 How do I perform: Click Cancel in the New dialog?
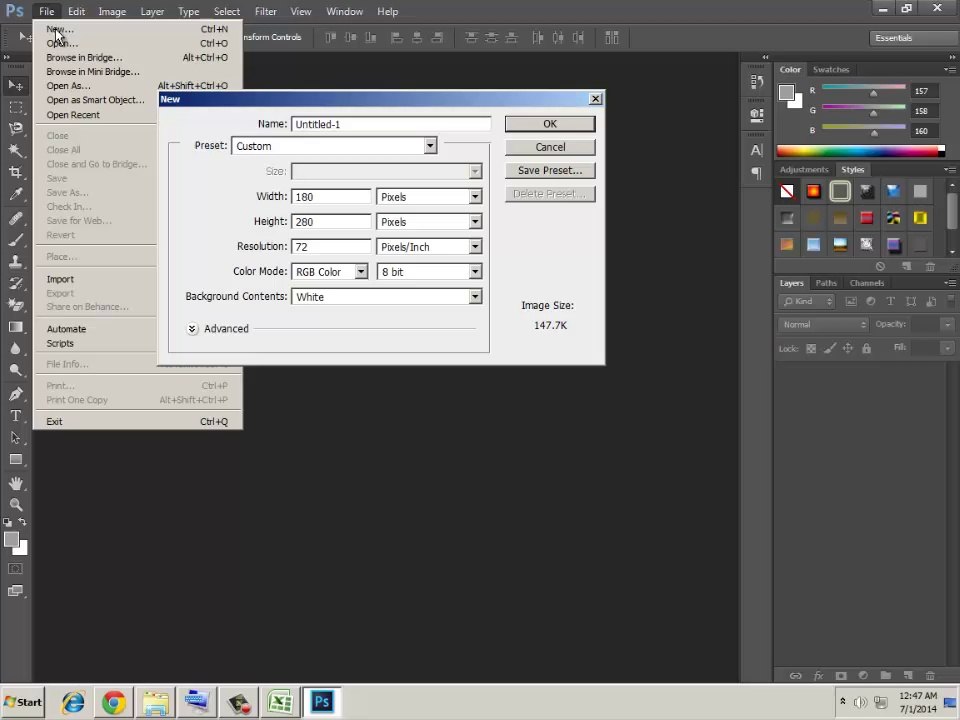[550, 147]
